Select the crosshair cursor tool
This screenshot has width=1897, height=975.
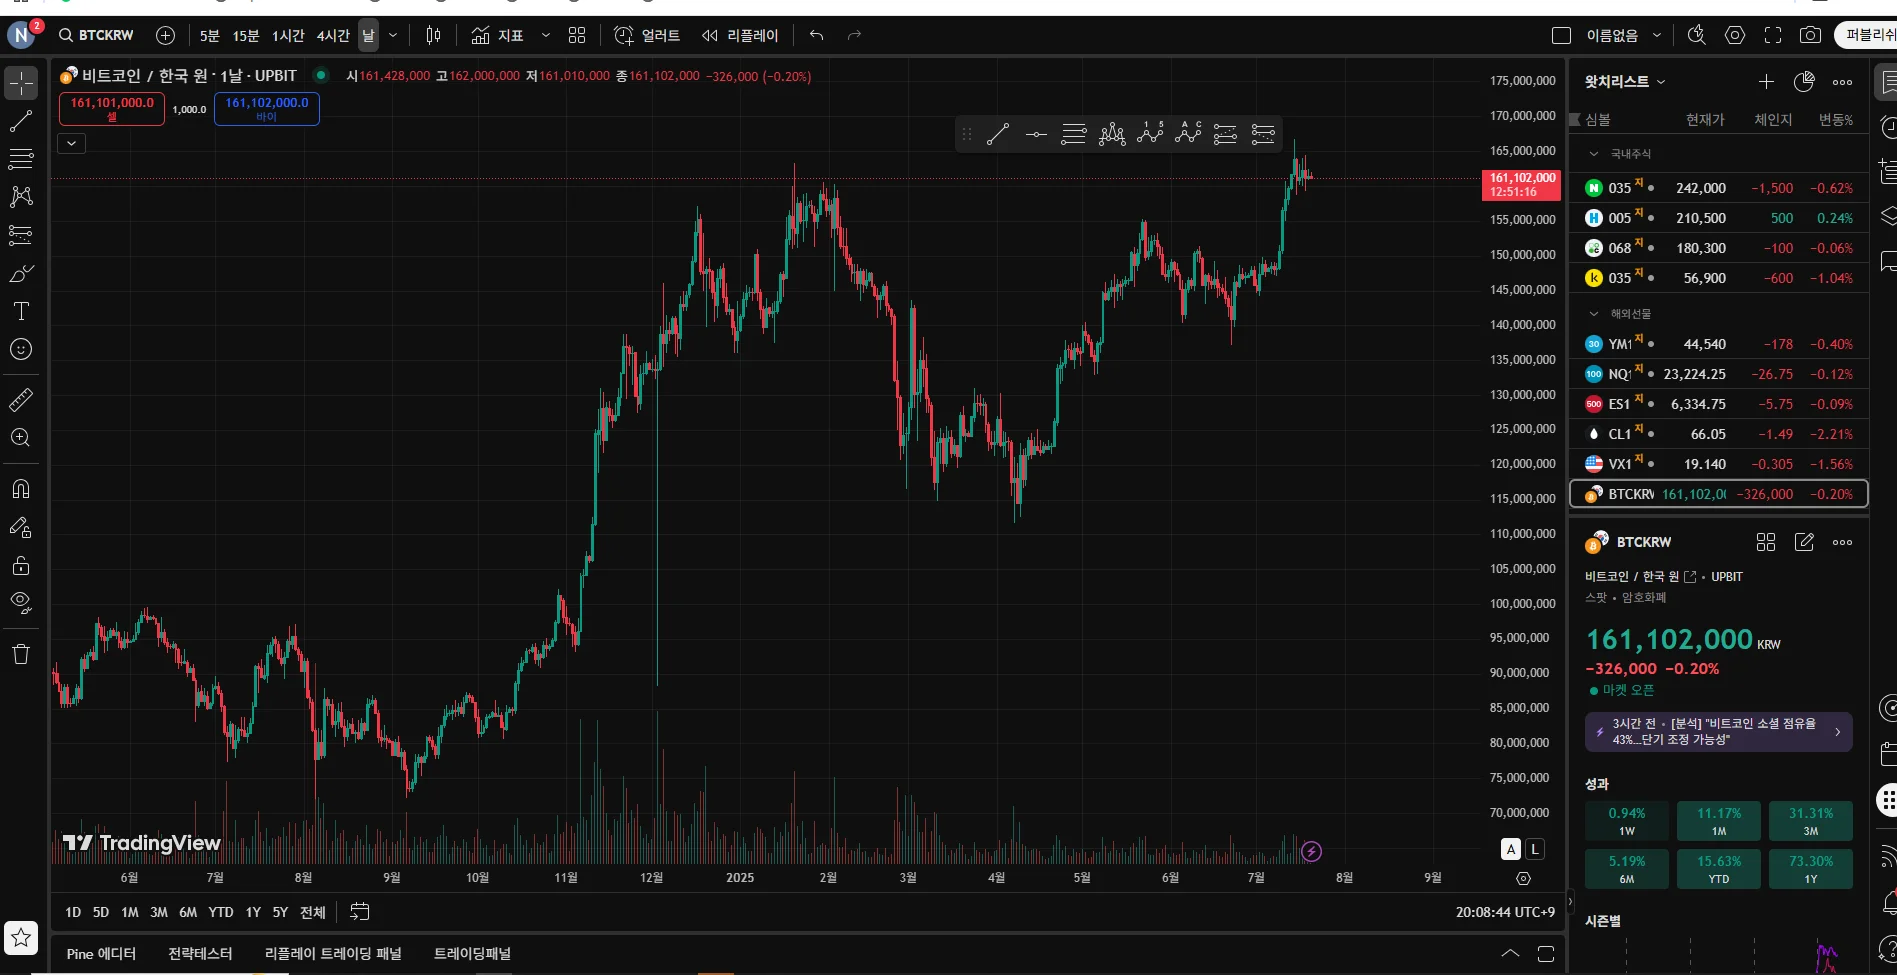(x=21, y=83)
